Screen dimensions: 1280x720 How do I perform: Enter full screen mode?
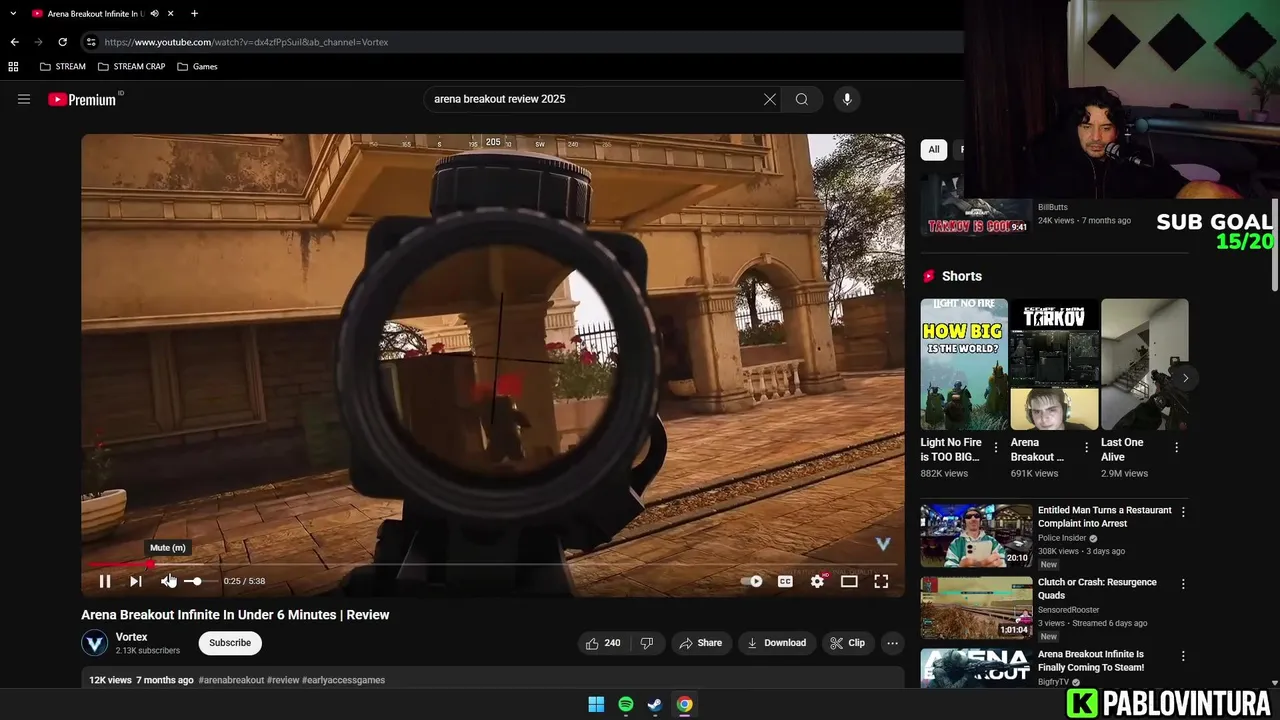pyautogui.click(x=881, y=581)
